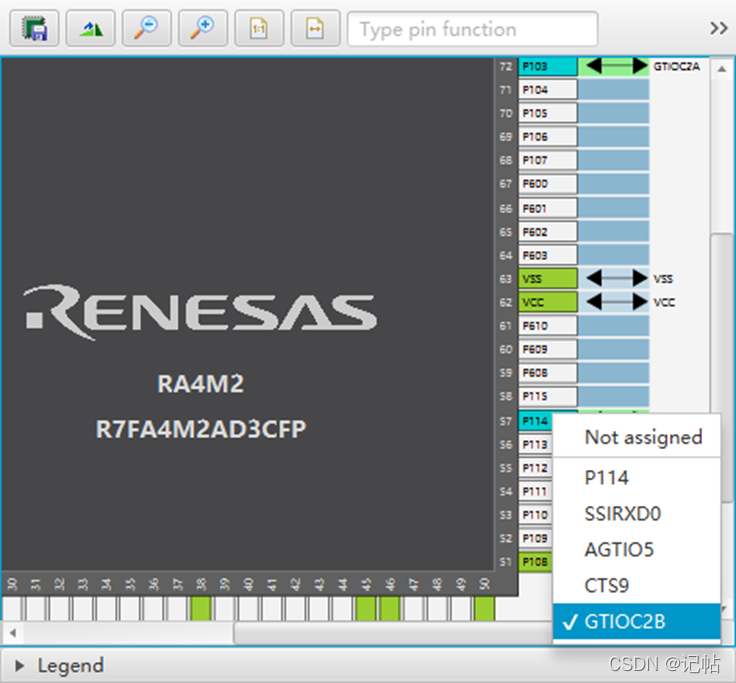
Task: Click pin 65 P602 box
Action: [x=547, y=232]
